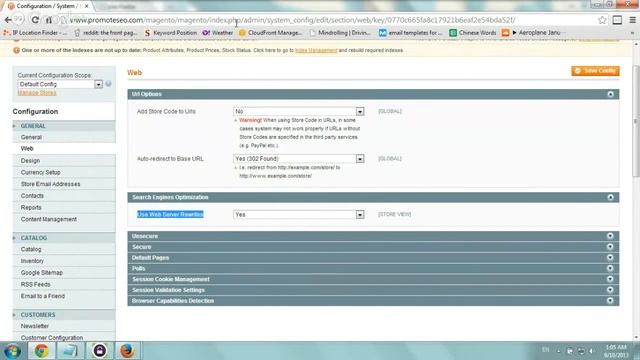Click the browser address bar URL

click(292, 20)
